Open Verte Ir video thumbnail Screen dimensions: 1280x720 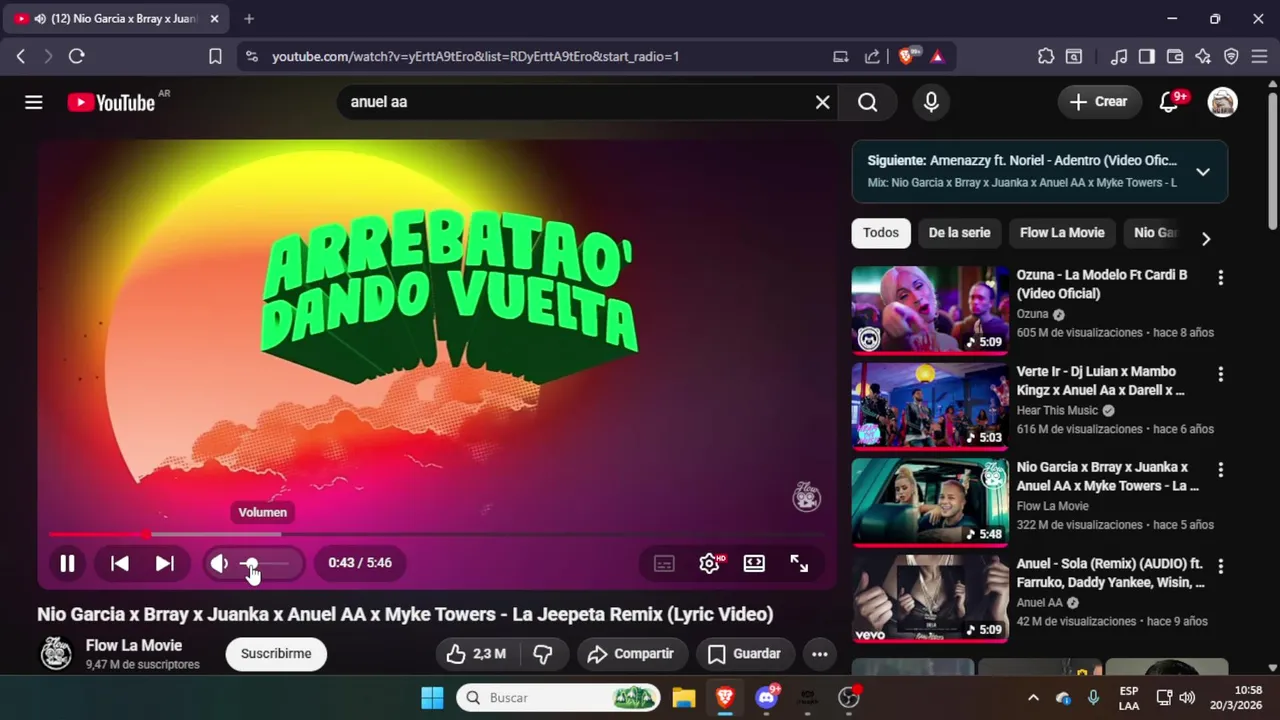tap(930, 405)
